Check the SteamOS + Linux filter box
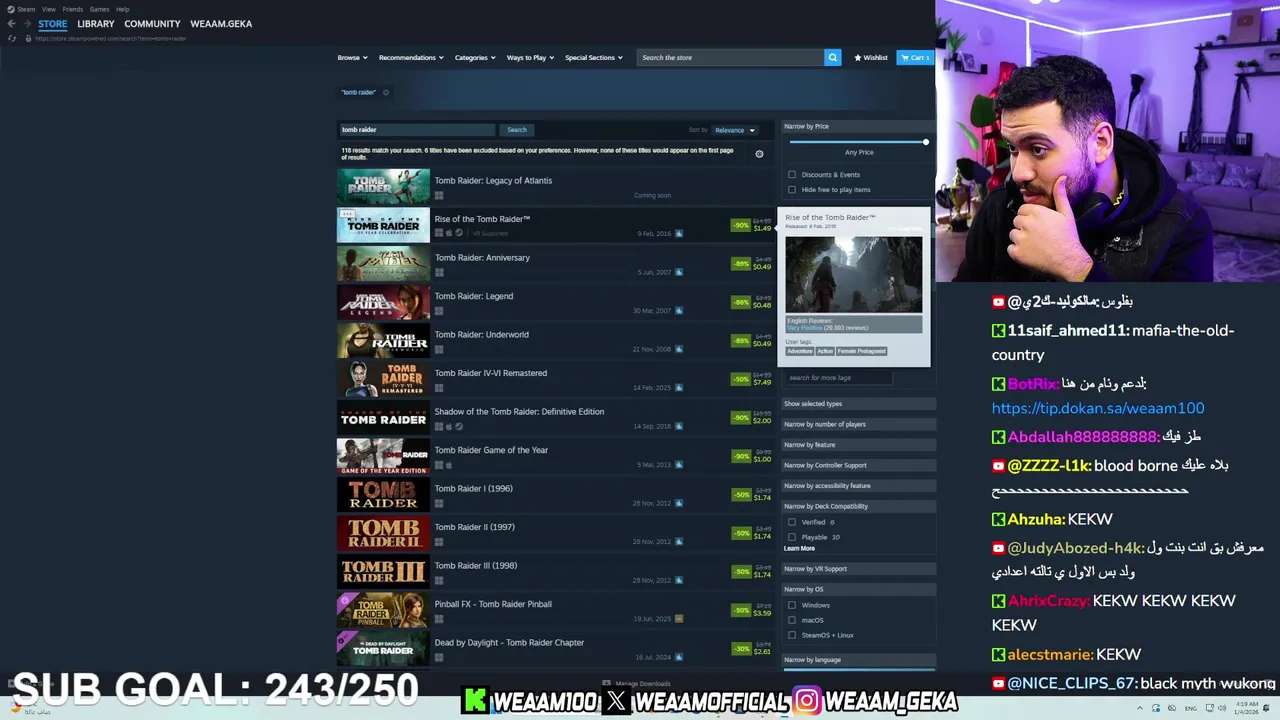Viewport: 1280px width, 720px height. click(x=792, y=635)
